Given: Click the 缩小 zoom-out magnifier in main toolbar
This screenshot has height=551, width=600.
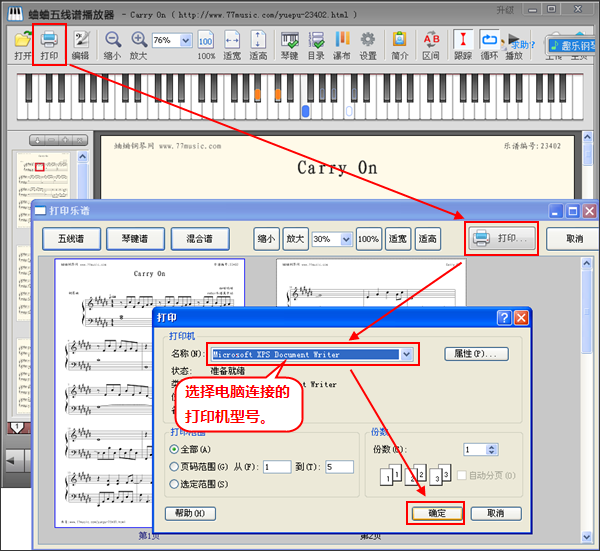Looking at the screenshot, I should (x=113, y=45).
